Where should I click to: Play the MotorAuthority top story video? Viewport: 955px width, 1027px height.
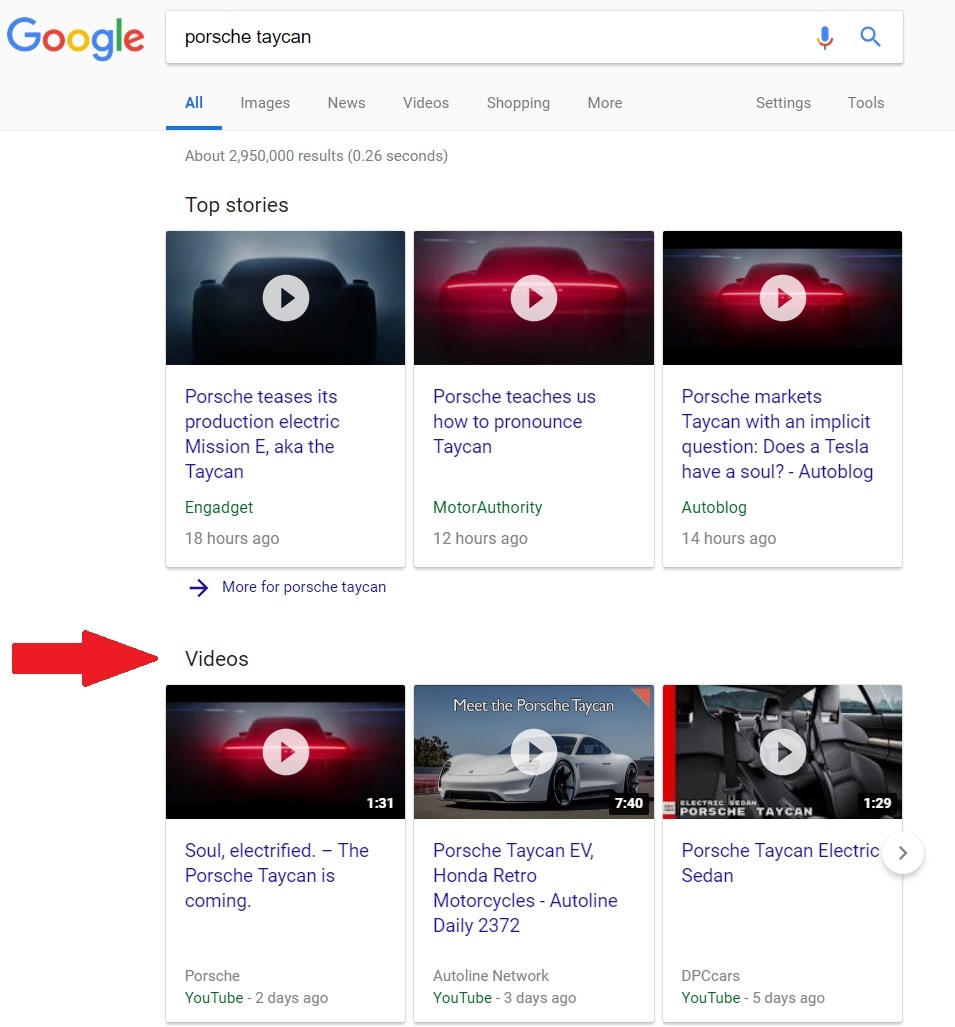pyautogui.click(x=534, y=298)
